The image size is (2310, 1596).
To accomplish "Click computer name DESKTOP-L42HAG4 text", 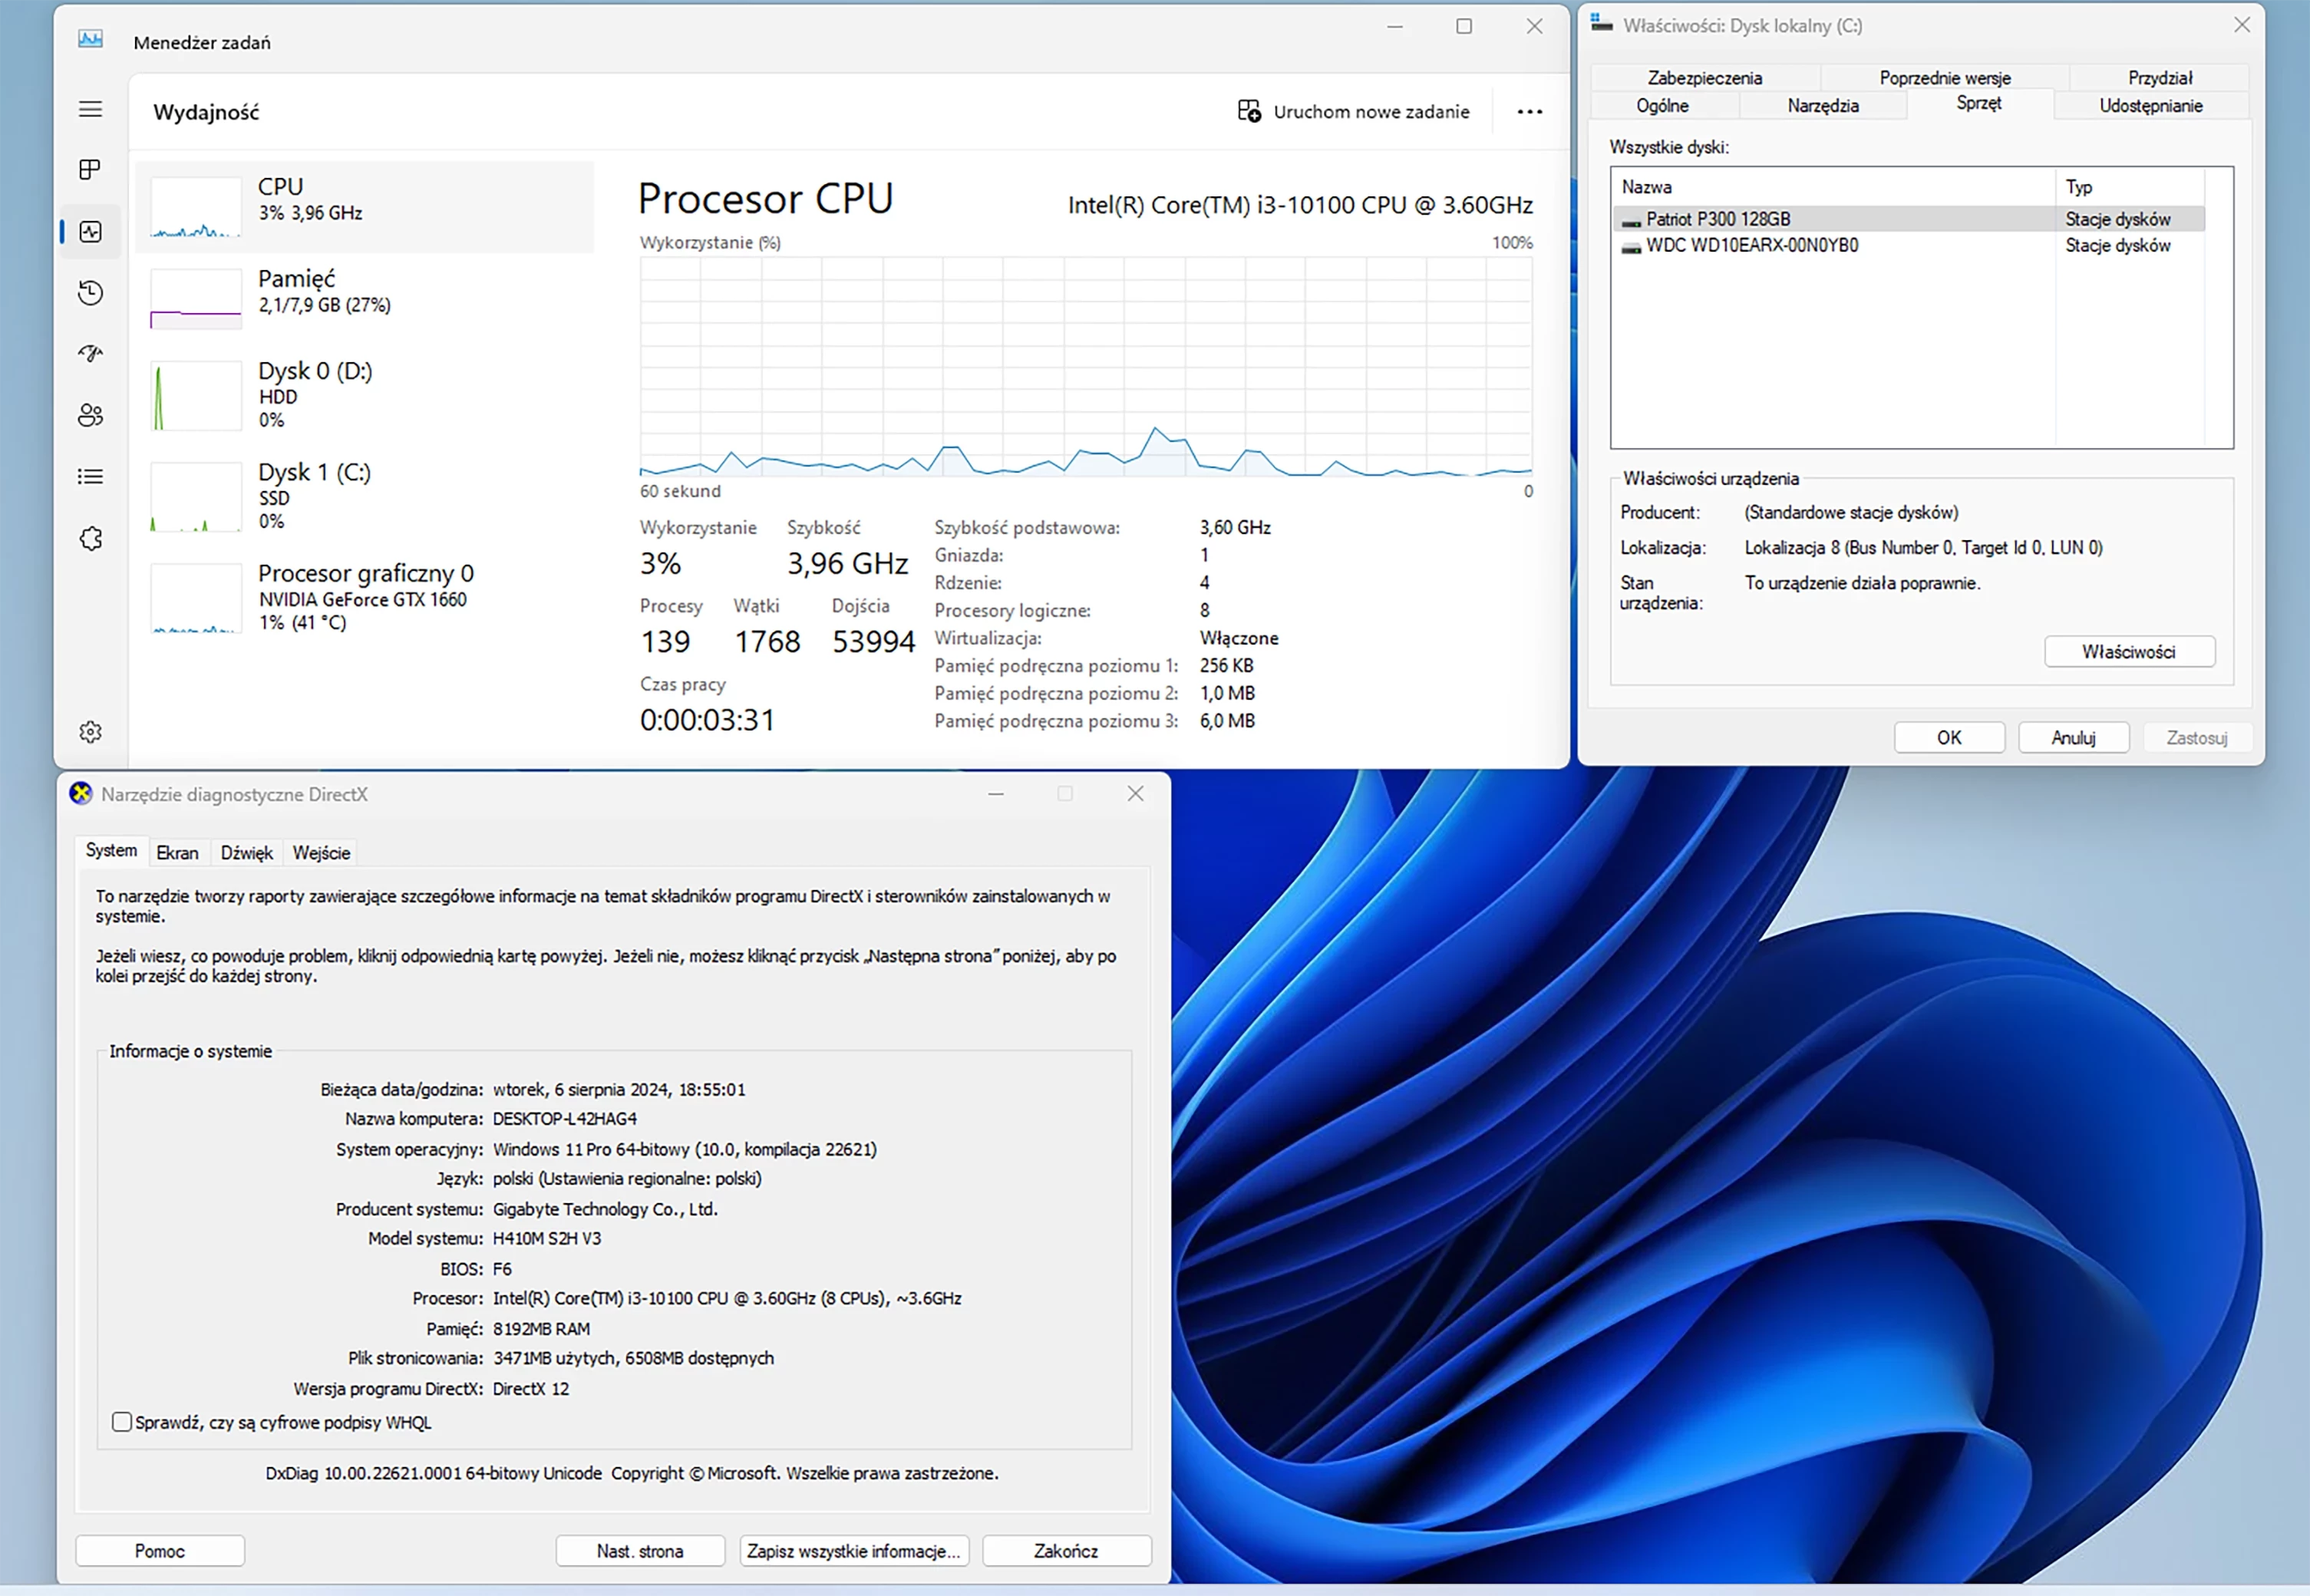I will tap(565, 1119).
